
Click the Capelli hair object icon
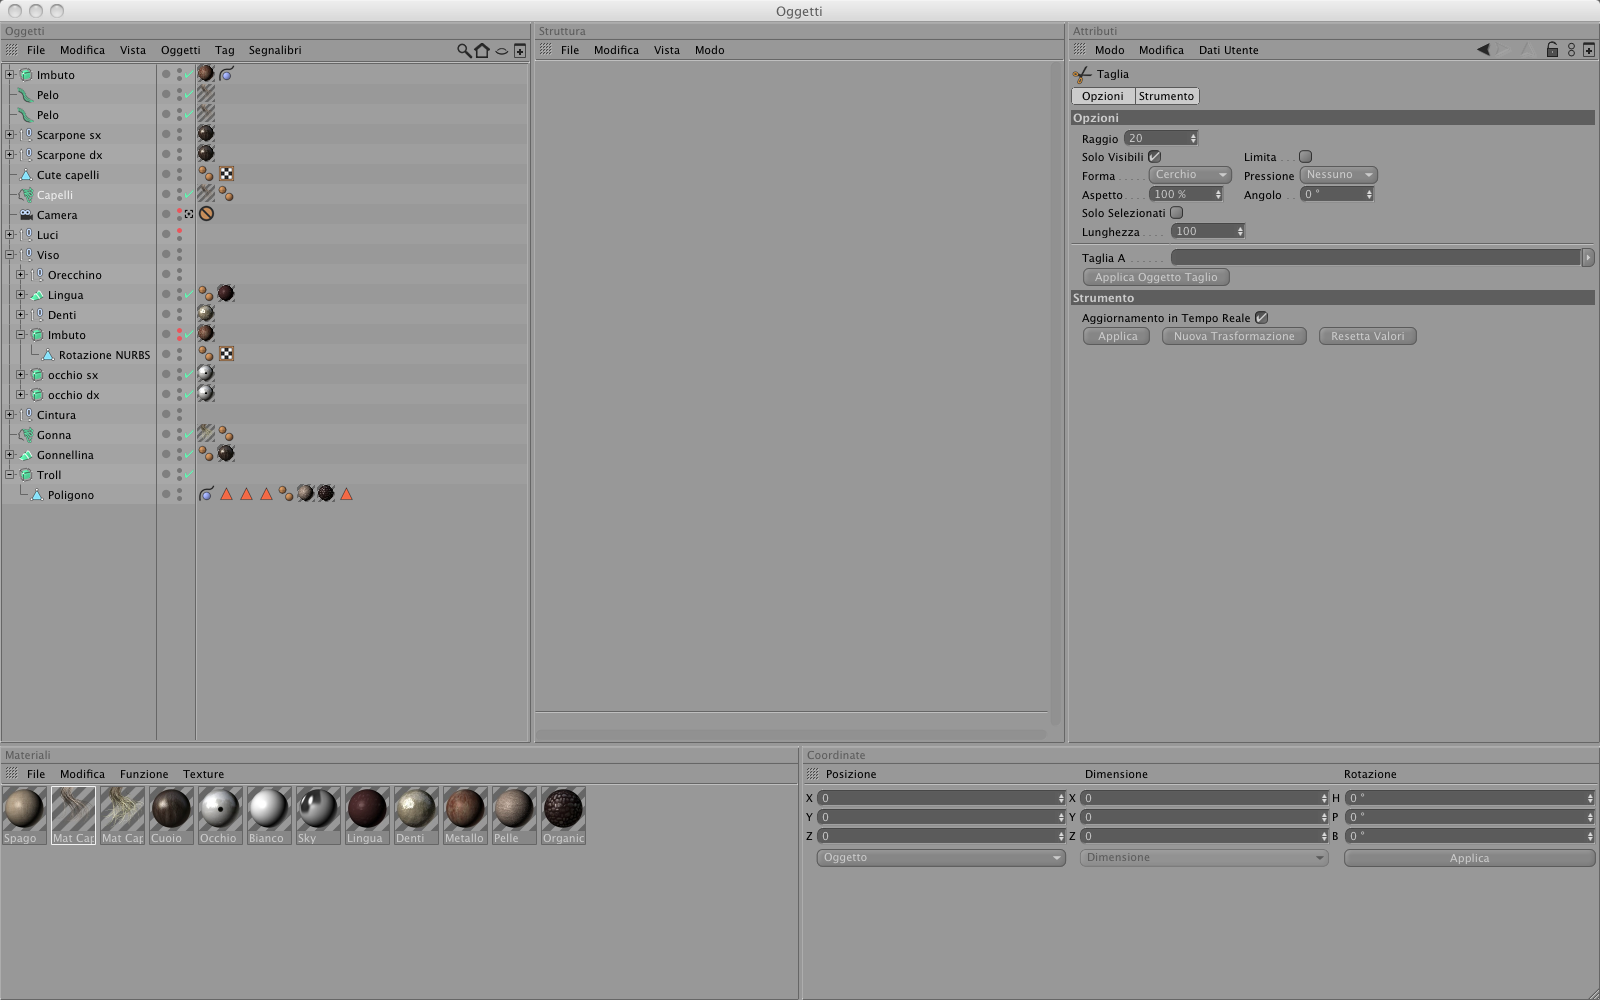point(27,195)
